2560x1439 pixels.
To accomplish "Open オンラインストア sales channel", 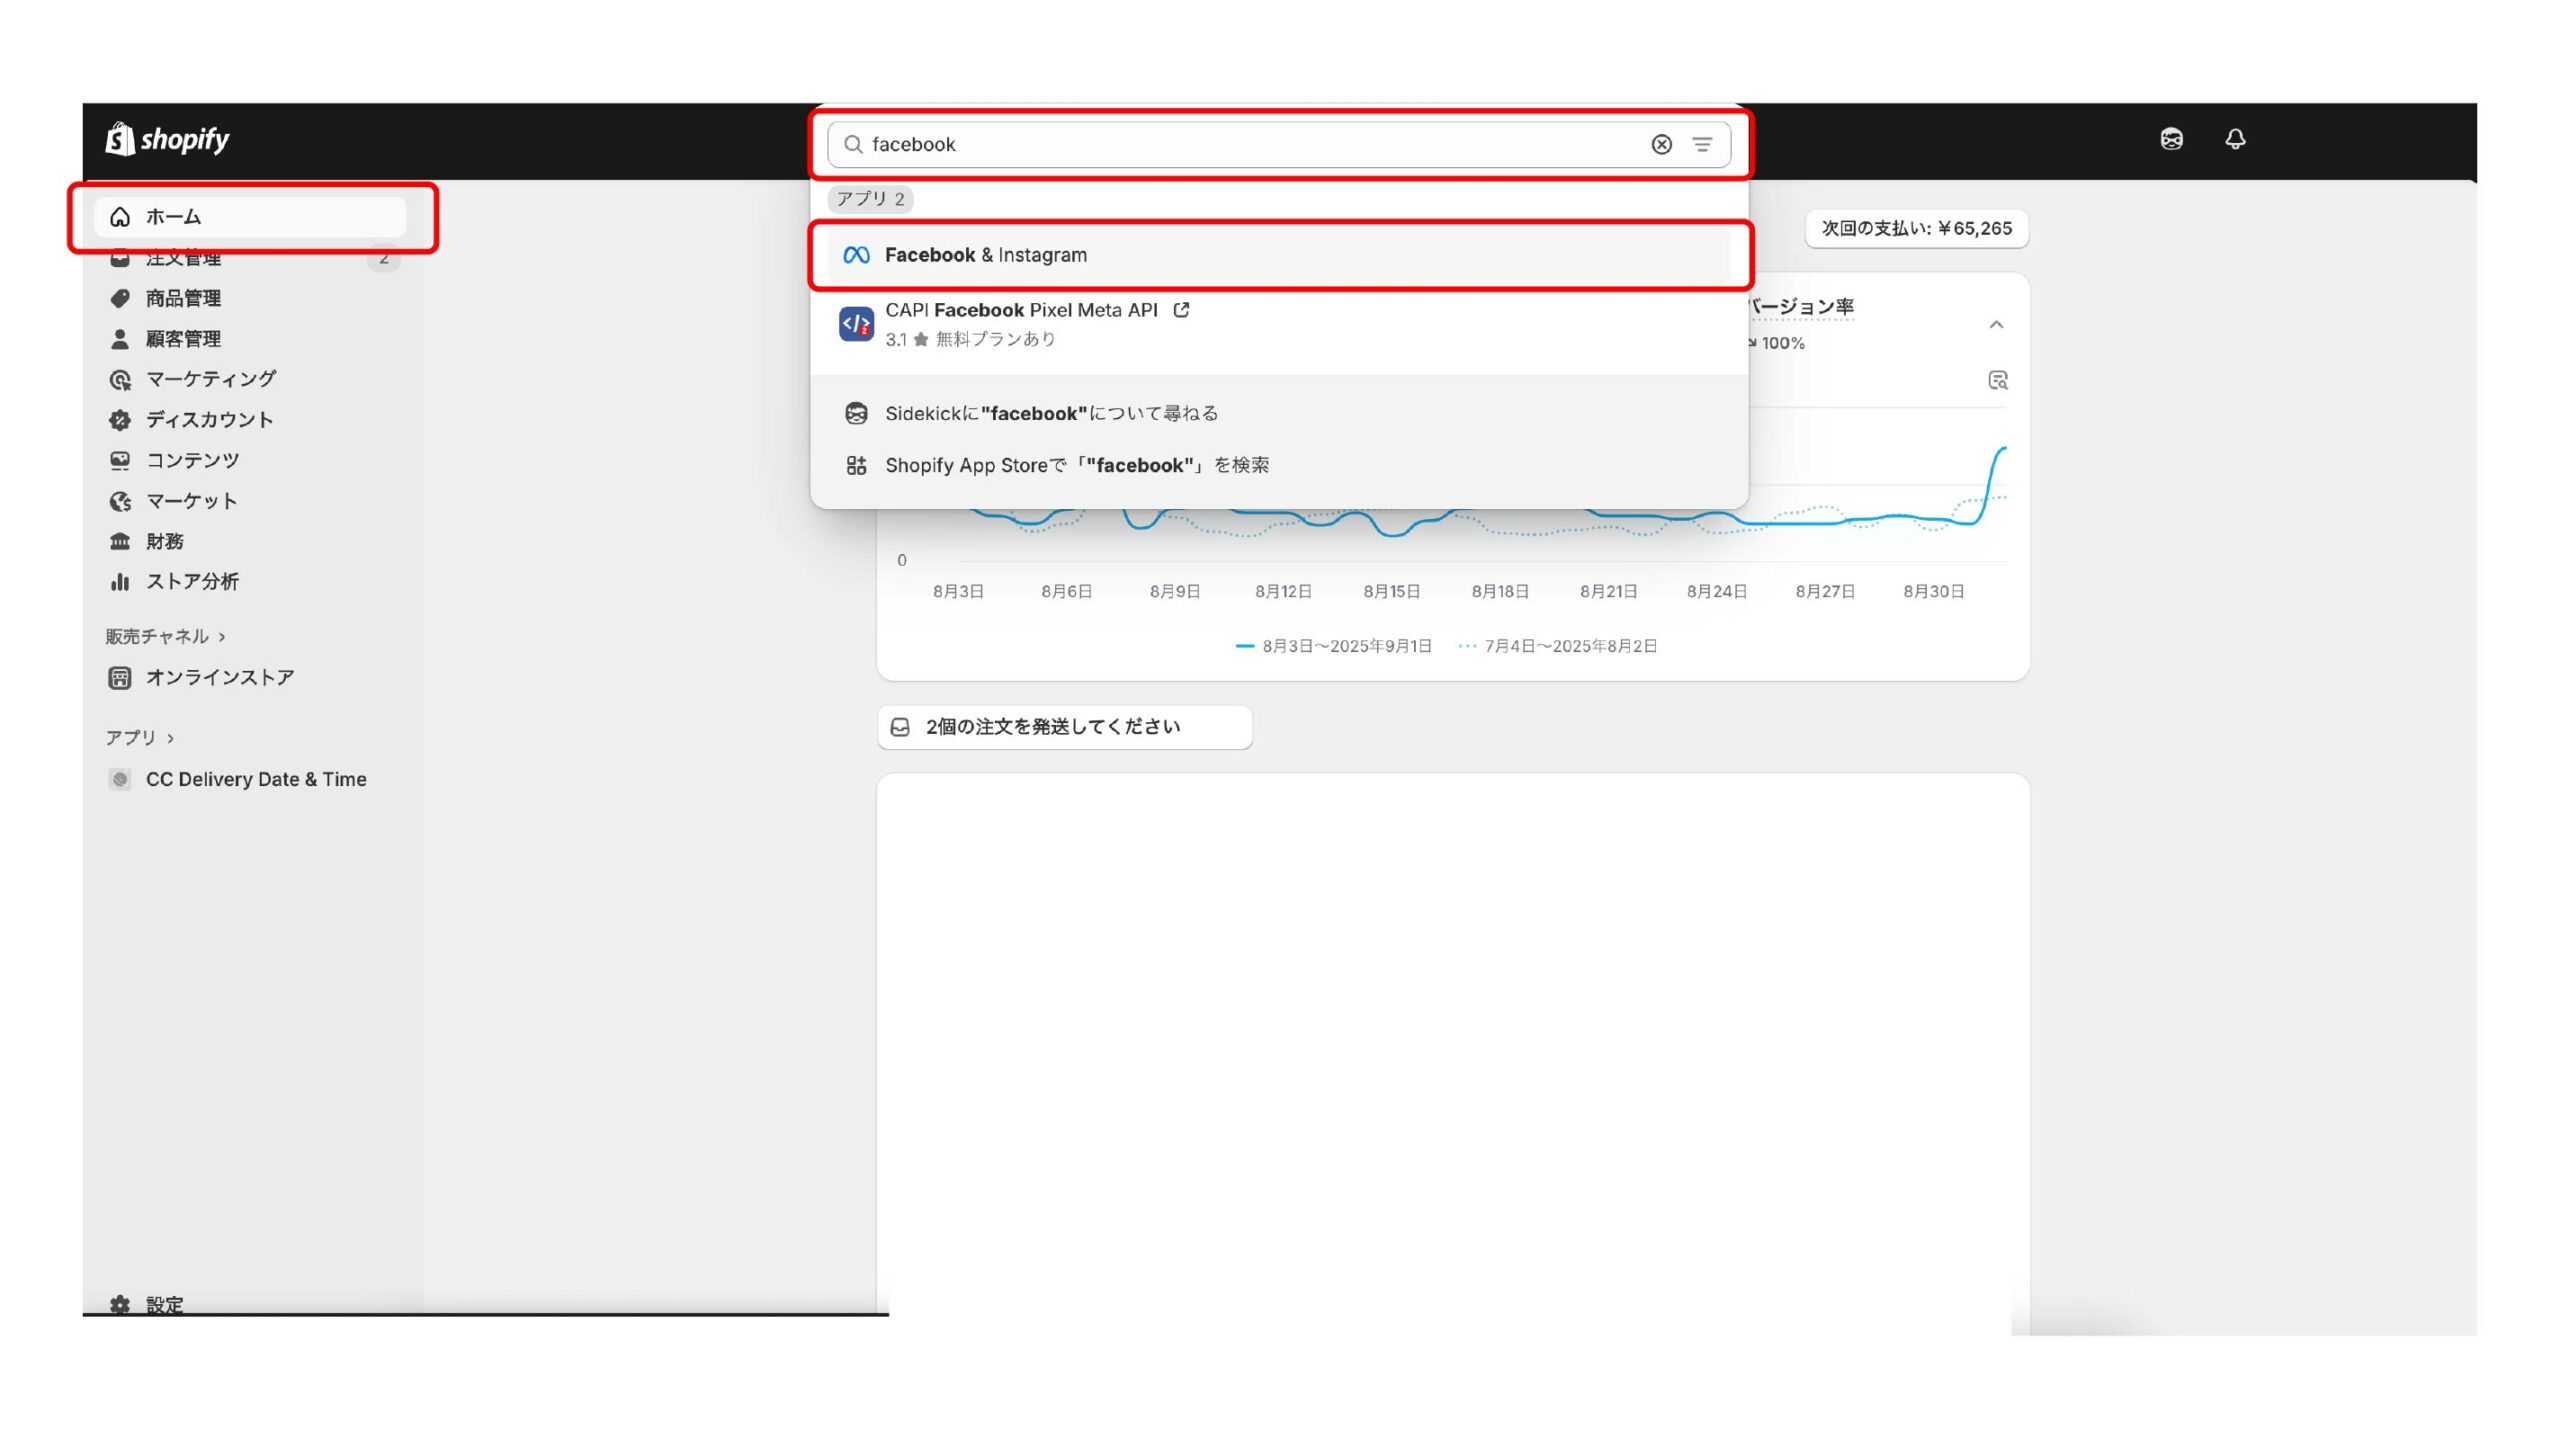I will (250, 678).
